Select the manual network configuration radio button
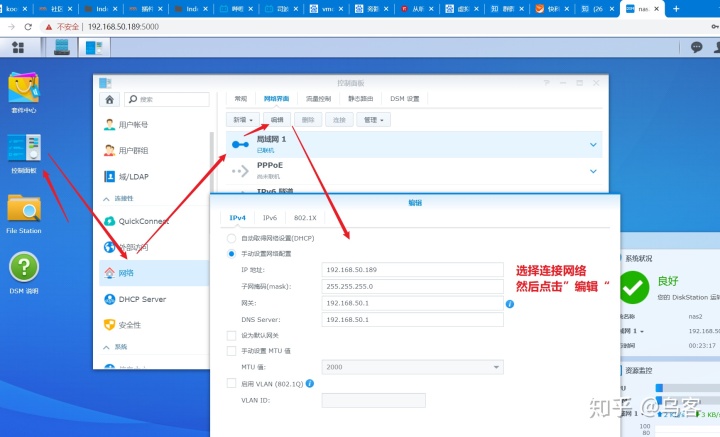The width and height of the screenshot is (720, 437). (x=231, y=253)
